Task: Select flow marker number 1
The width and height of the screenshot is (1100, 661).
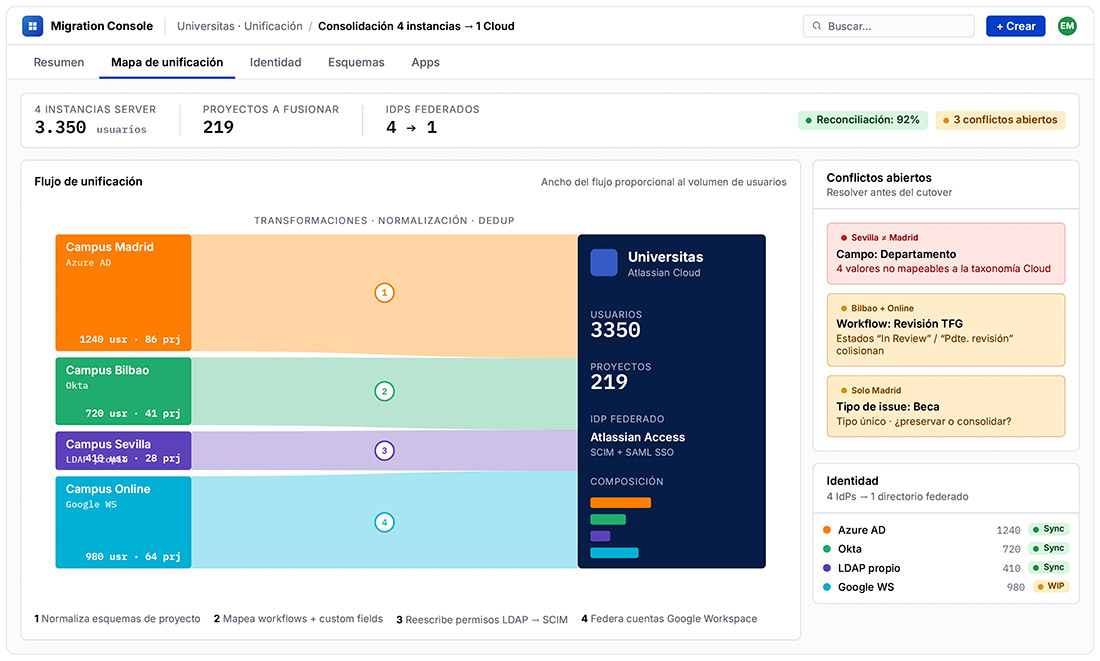Action: (384, 293)
